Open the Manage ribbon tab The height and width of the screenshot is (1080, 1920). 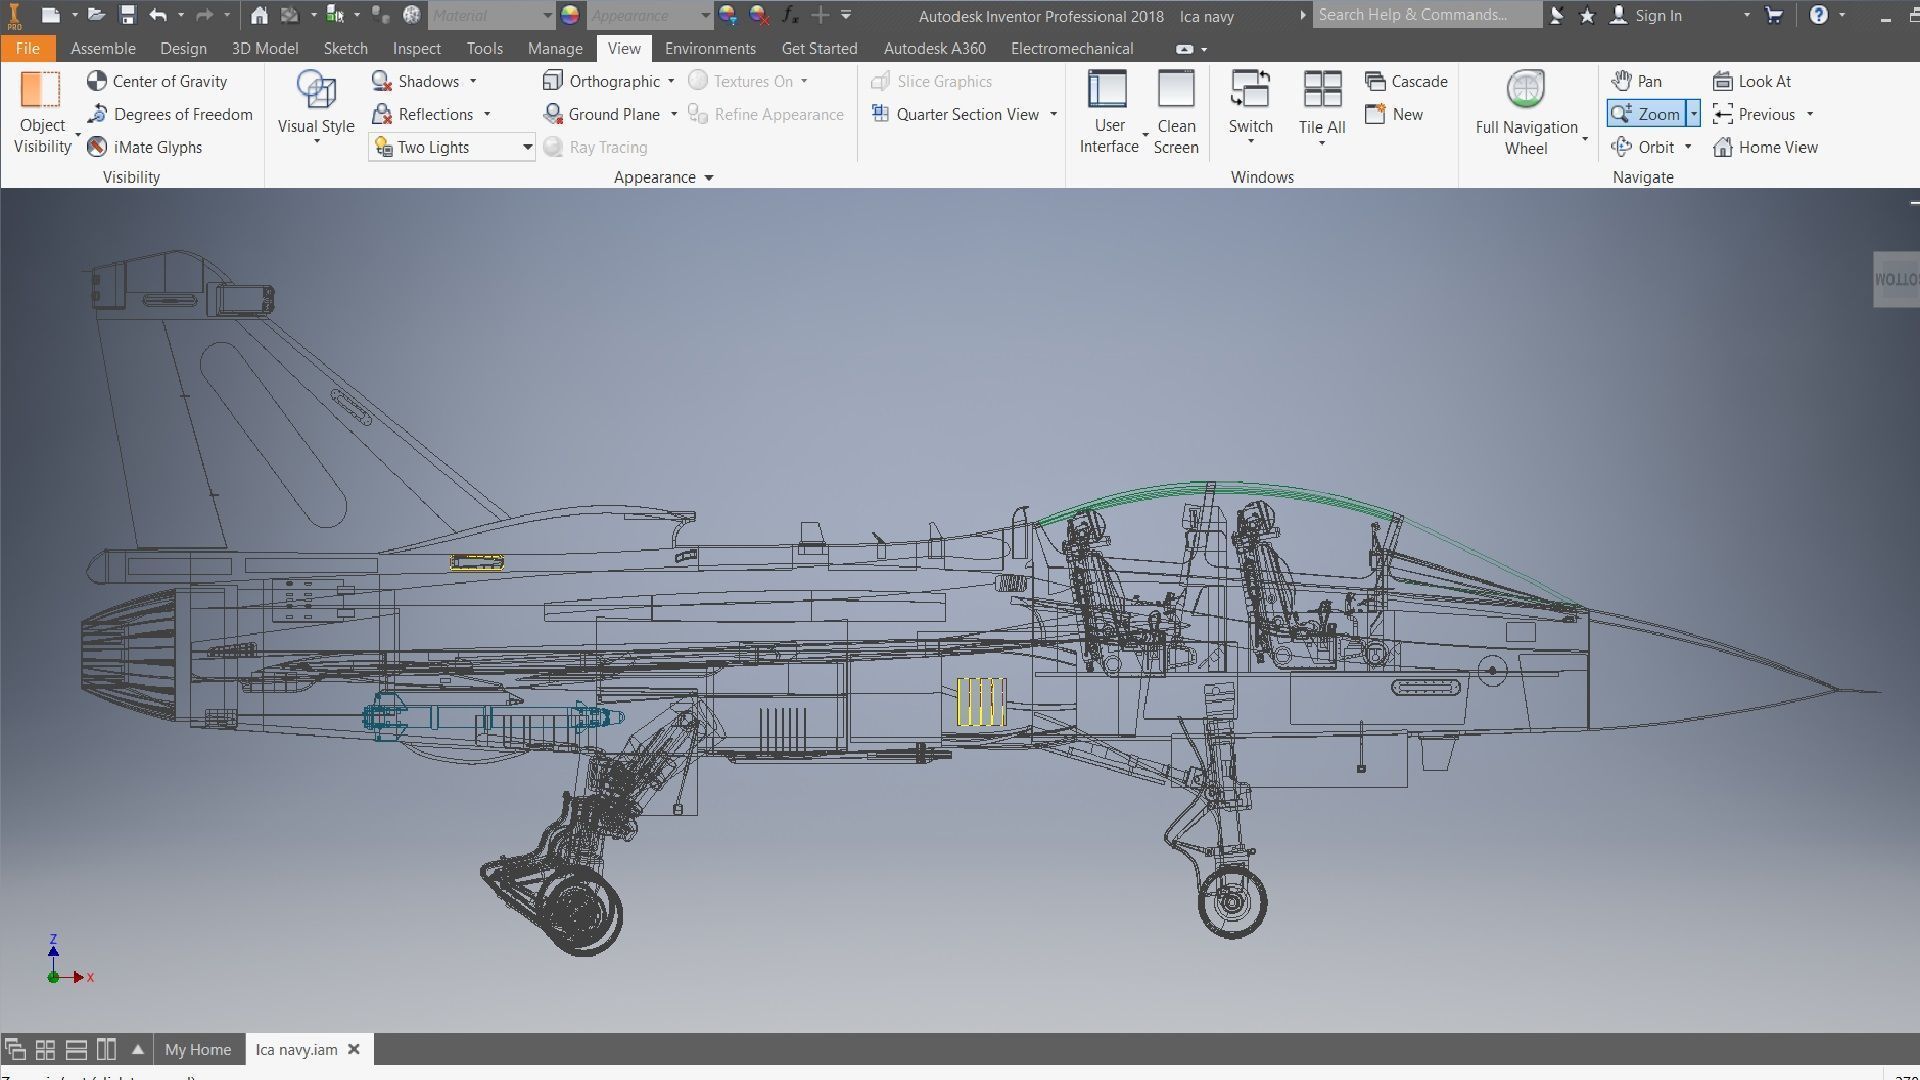pos(555,48)
